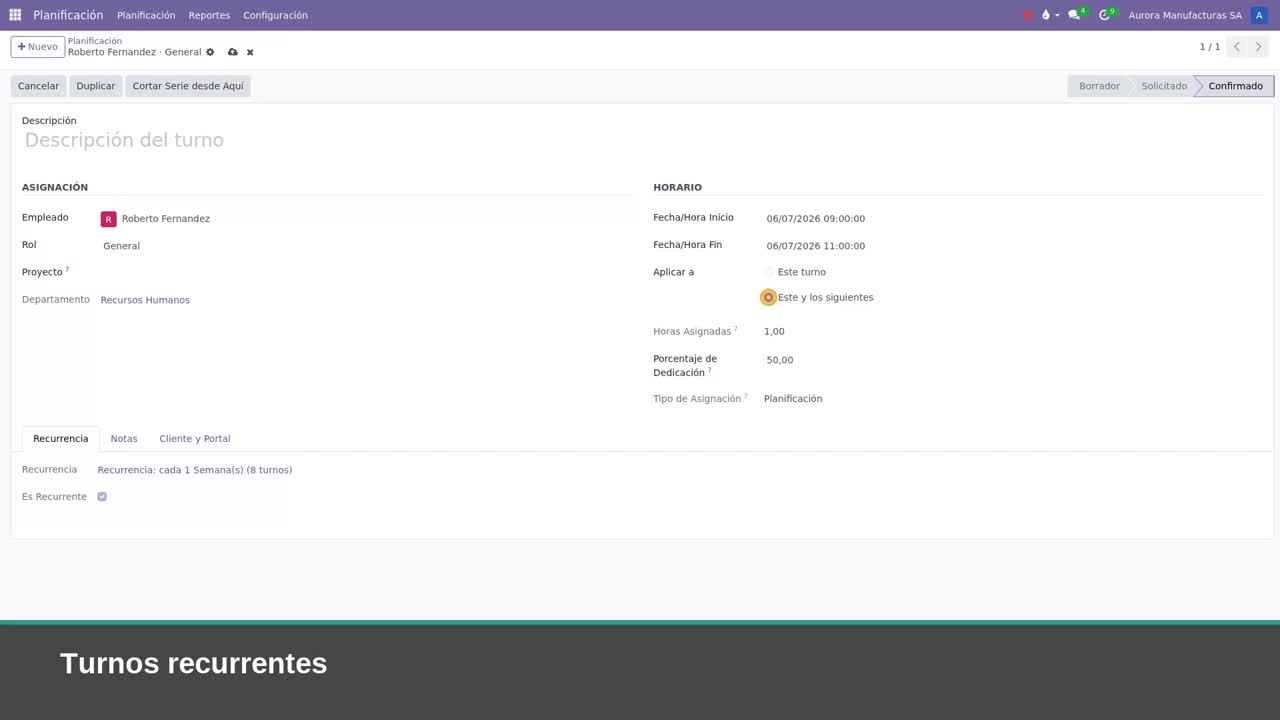Go to the next record arrow
The image size is (1280, 720).
click(1259, 47)
